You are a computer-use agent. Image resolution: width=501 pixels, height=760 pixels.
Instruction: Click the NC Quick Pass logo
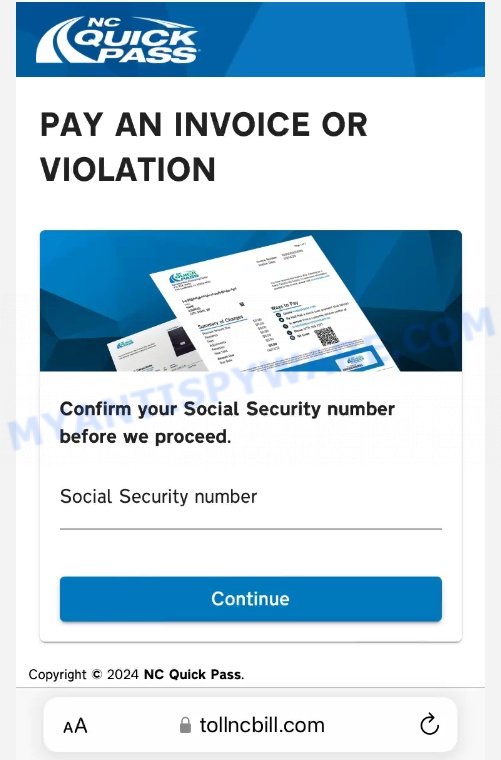coord(117,40)
